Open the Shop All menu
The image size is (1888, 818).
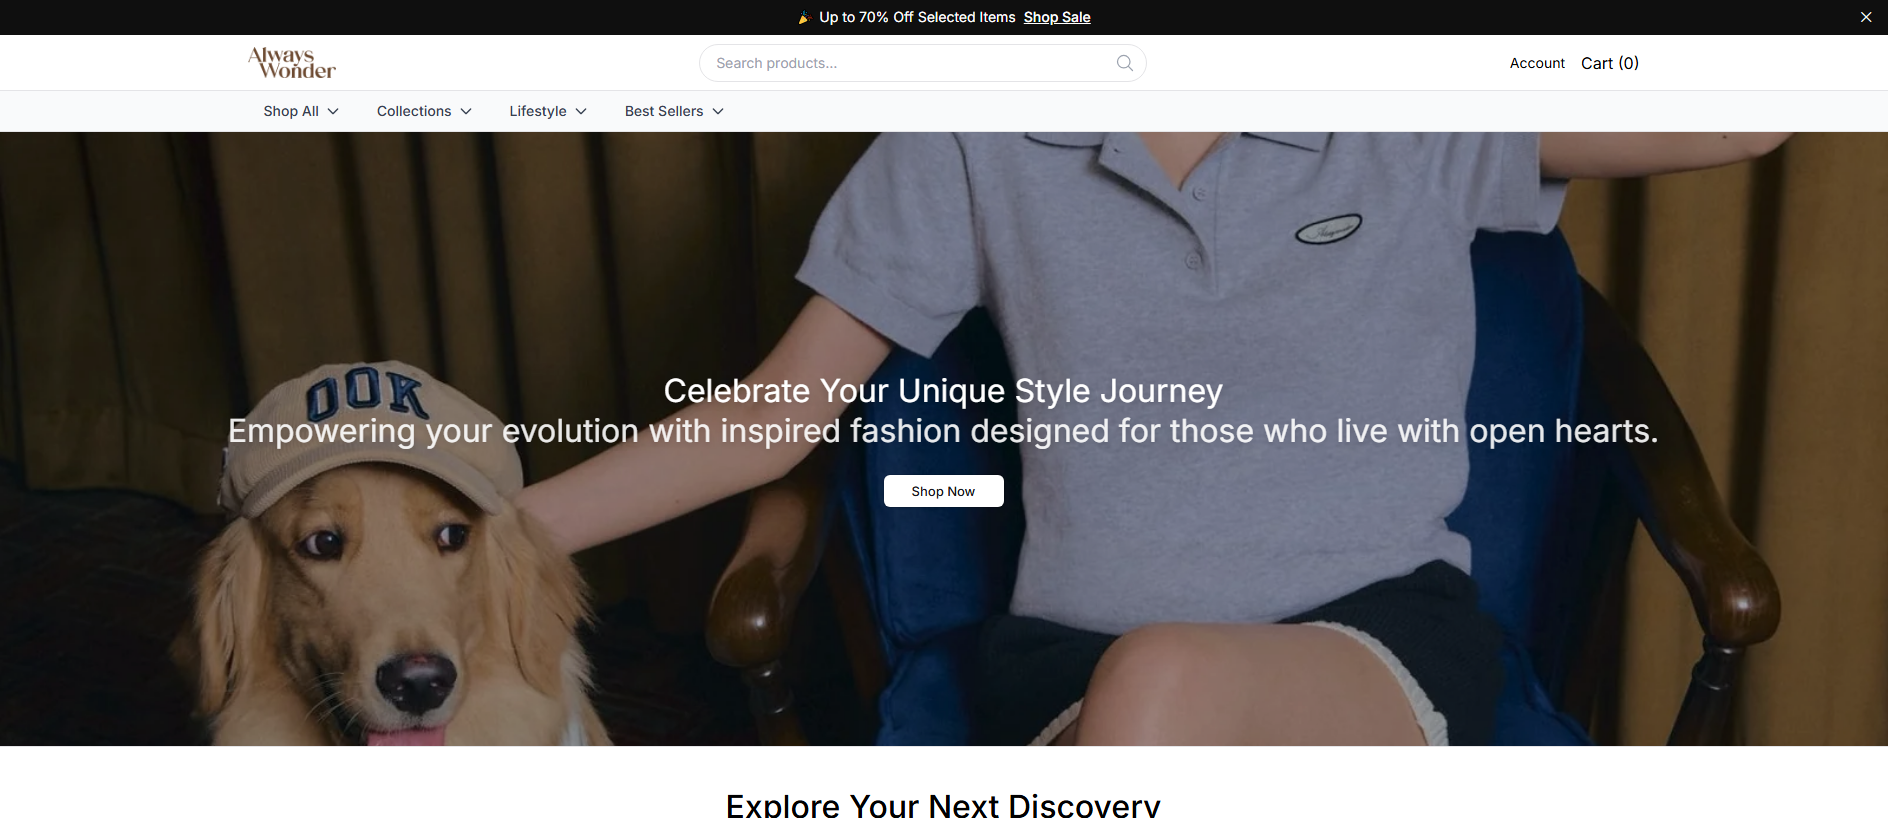pyautogui.click(x=301, y=111)
